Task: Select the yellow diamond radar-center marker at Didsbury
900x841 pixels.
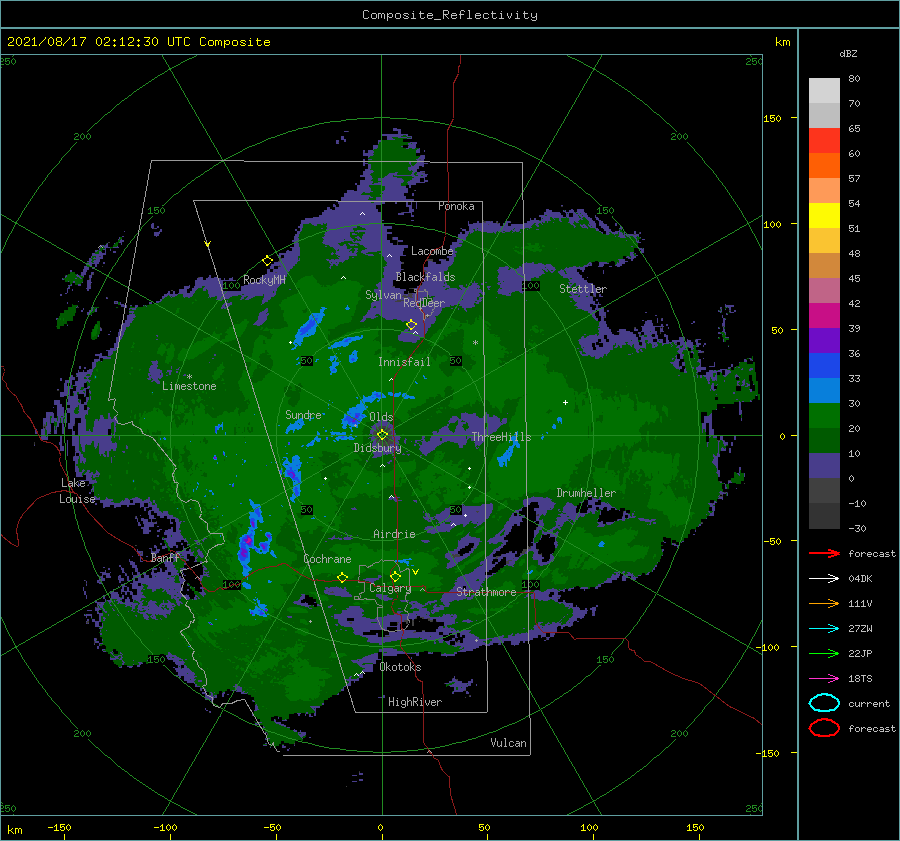Action: [x=382, y=435]
